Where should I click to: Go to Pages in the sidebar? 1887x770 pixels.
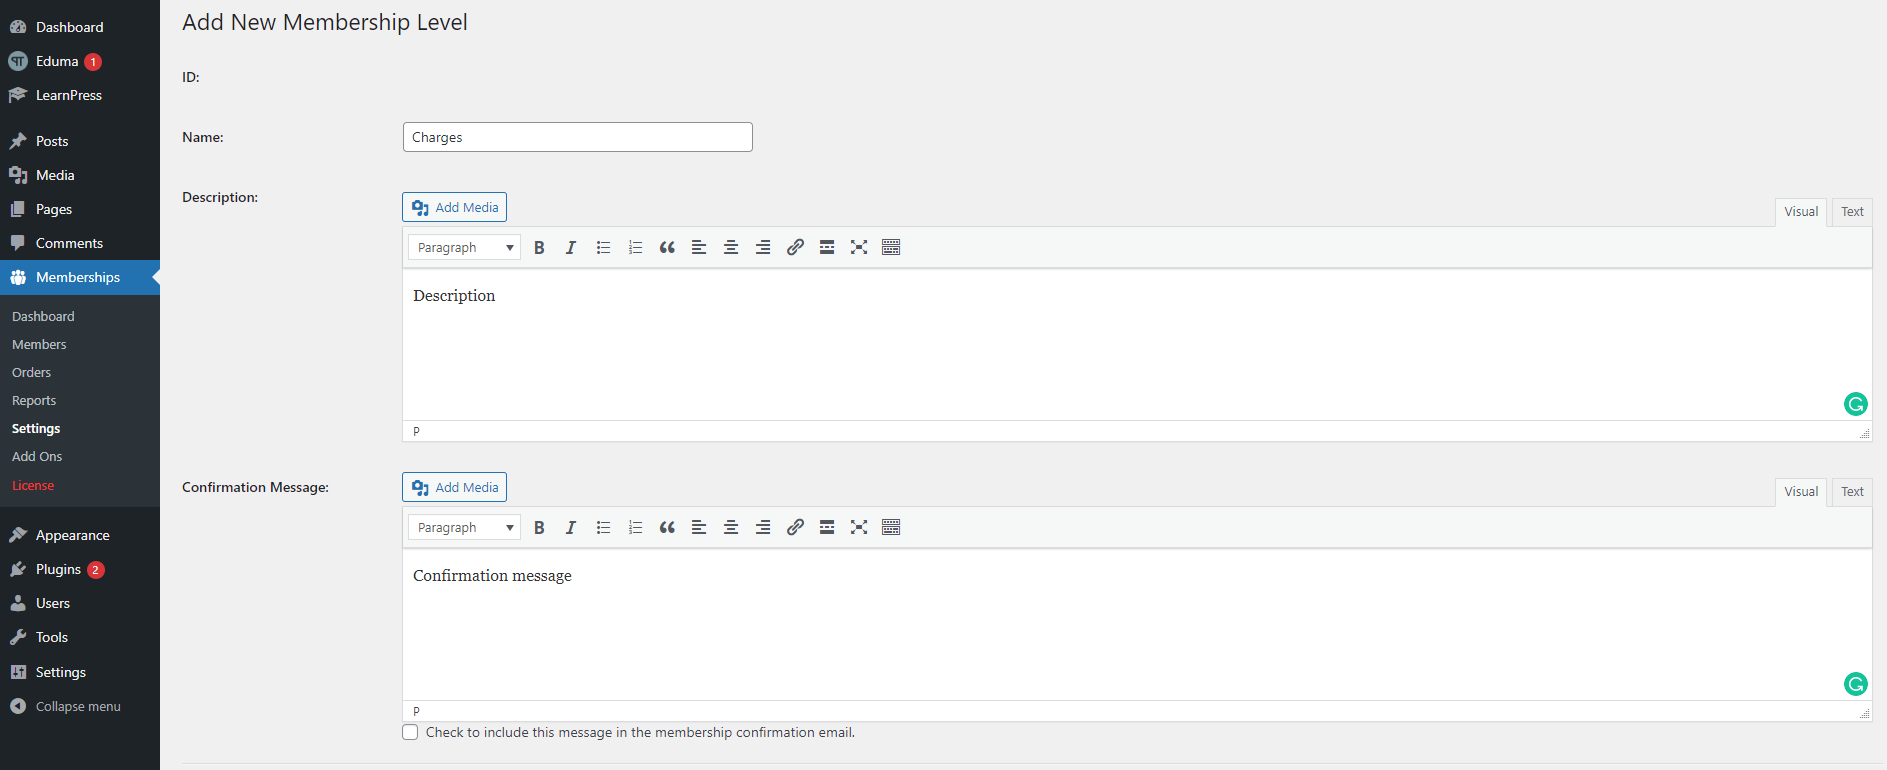tap(80, 209)
